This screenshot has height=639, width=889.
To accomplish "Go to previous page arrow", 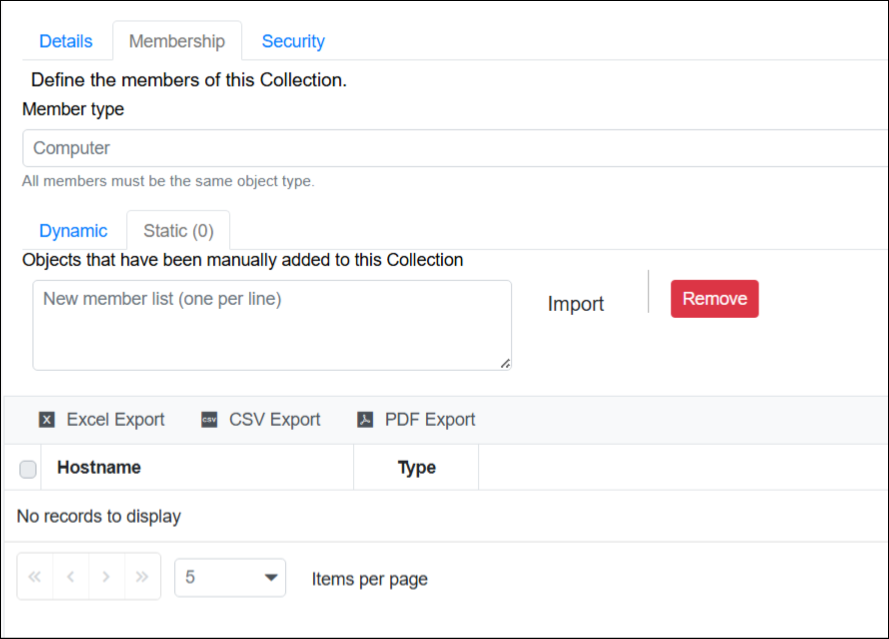I will pos(70,577).
